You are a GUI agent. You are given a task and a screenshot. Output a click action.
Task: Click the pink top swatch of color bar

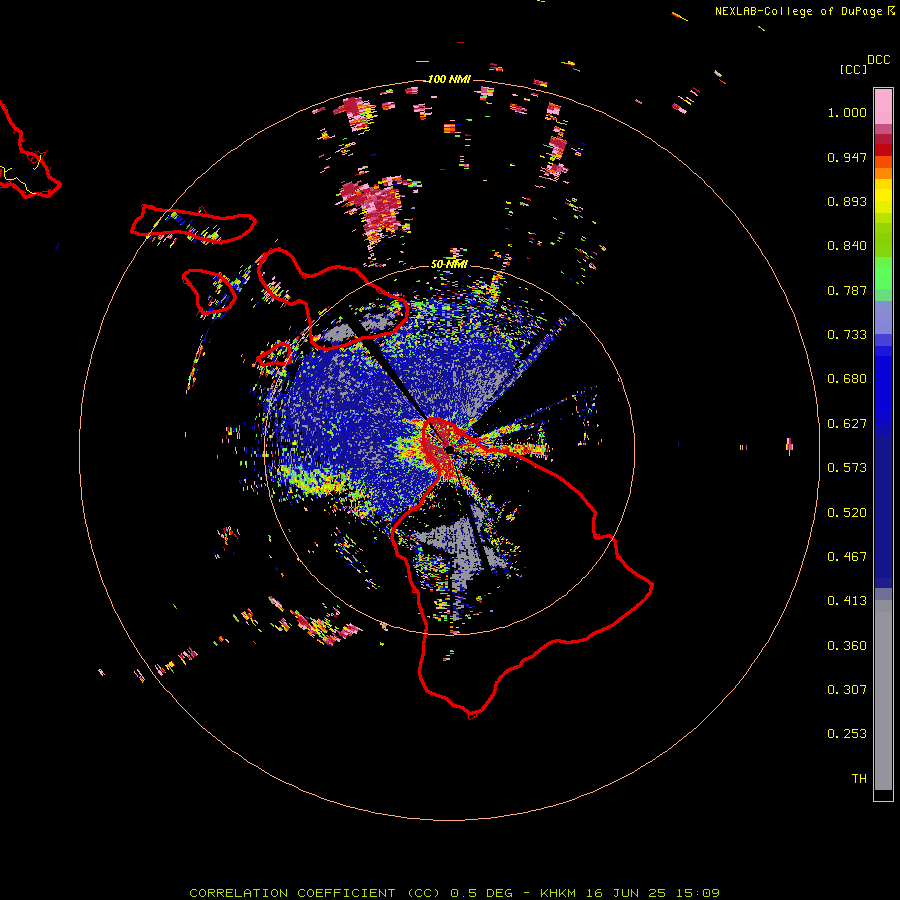click(883, 106)
